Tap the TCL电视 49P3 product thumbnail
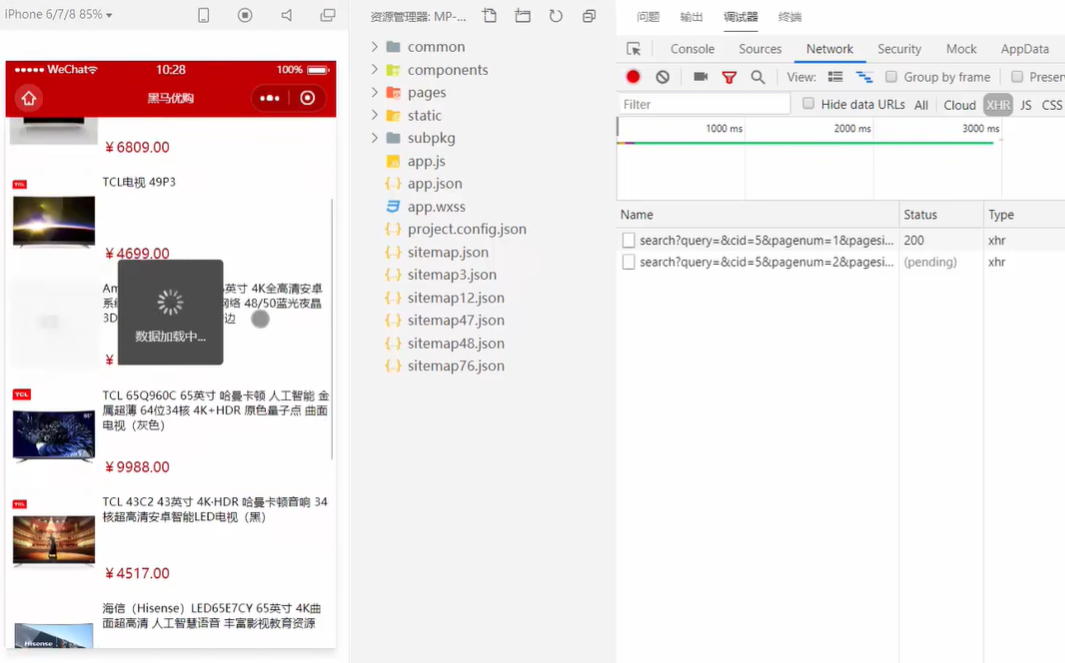Screen dimensions: 1065x663 pos(54,221)
